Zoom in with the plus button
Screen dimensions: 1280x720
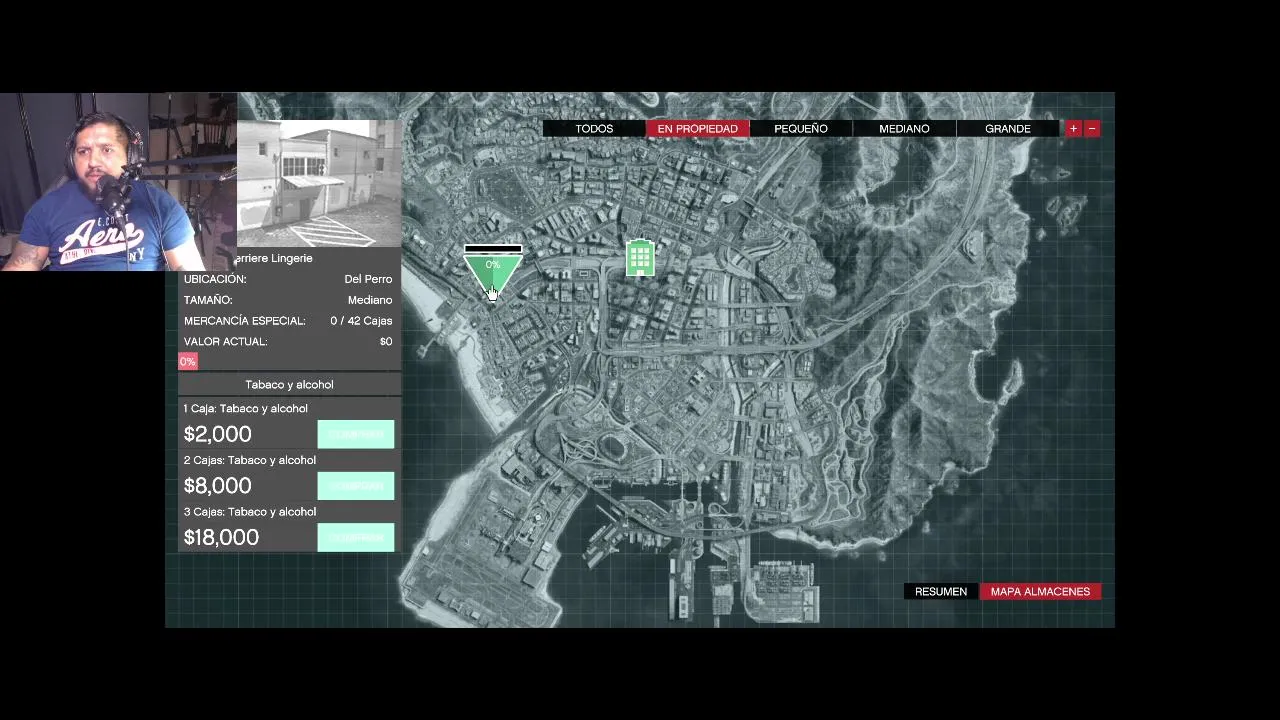[1073, 129]
